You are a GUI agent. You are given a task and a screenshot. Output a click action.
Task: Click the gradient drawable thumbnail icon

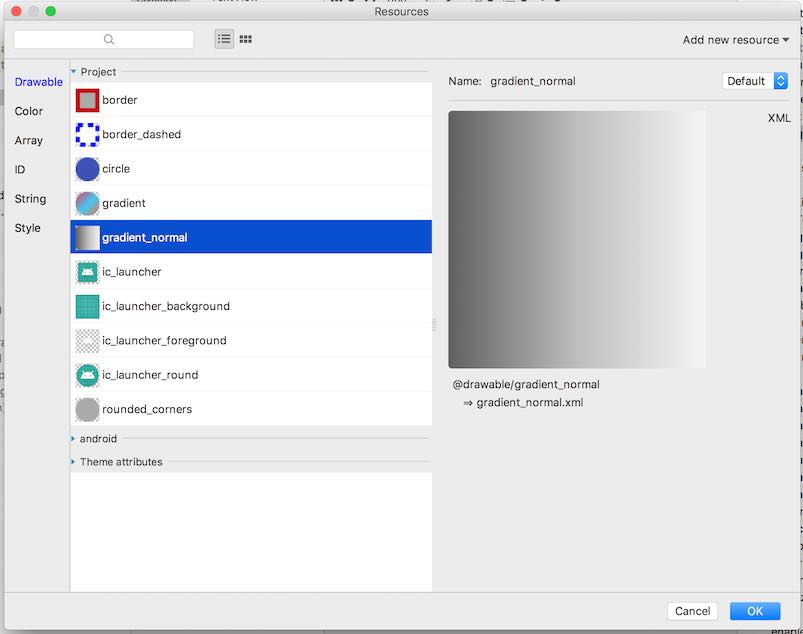87,203
